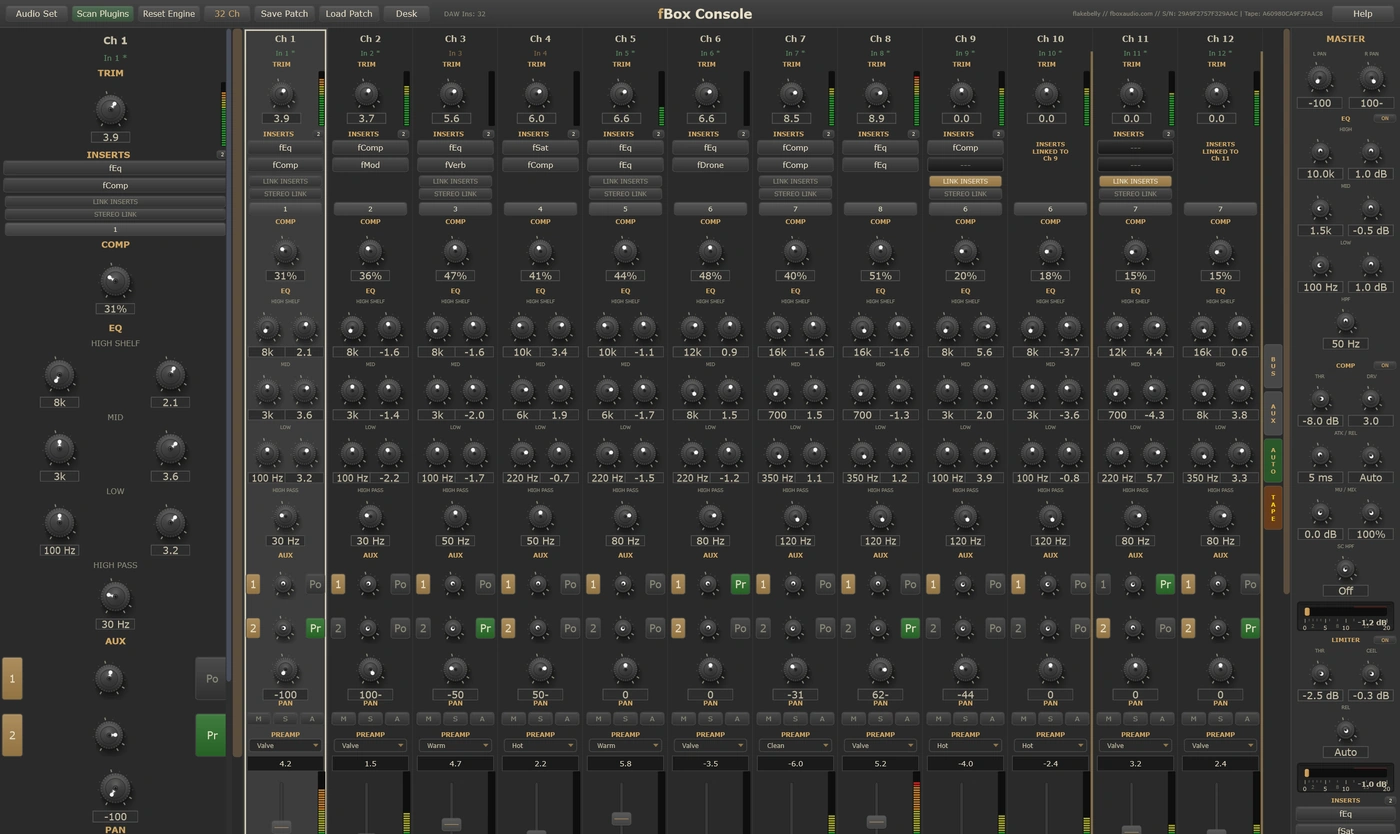Select the green AUTO side tab

point(1273,460)
